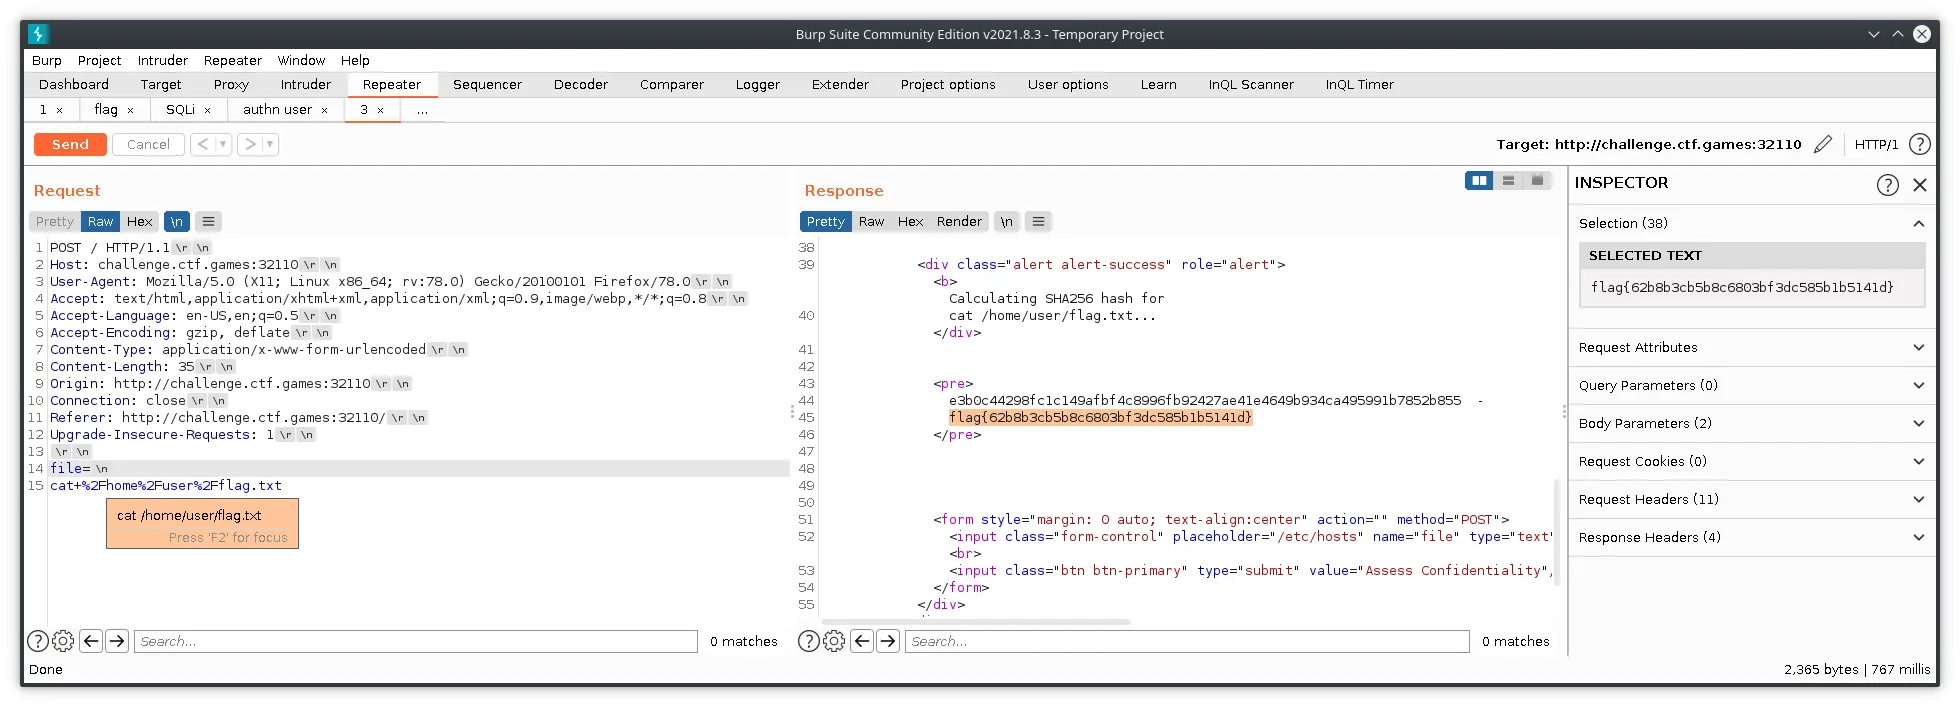Close the authn user repeater tab

[x=324, y=110]
